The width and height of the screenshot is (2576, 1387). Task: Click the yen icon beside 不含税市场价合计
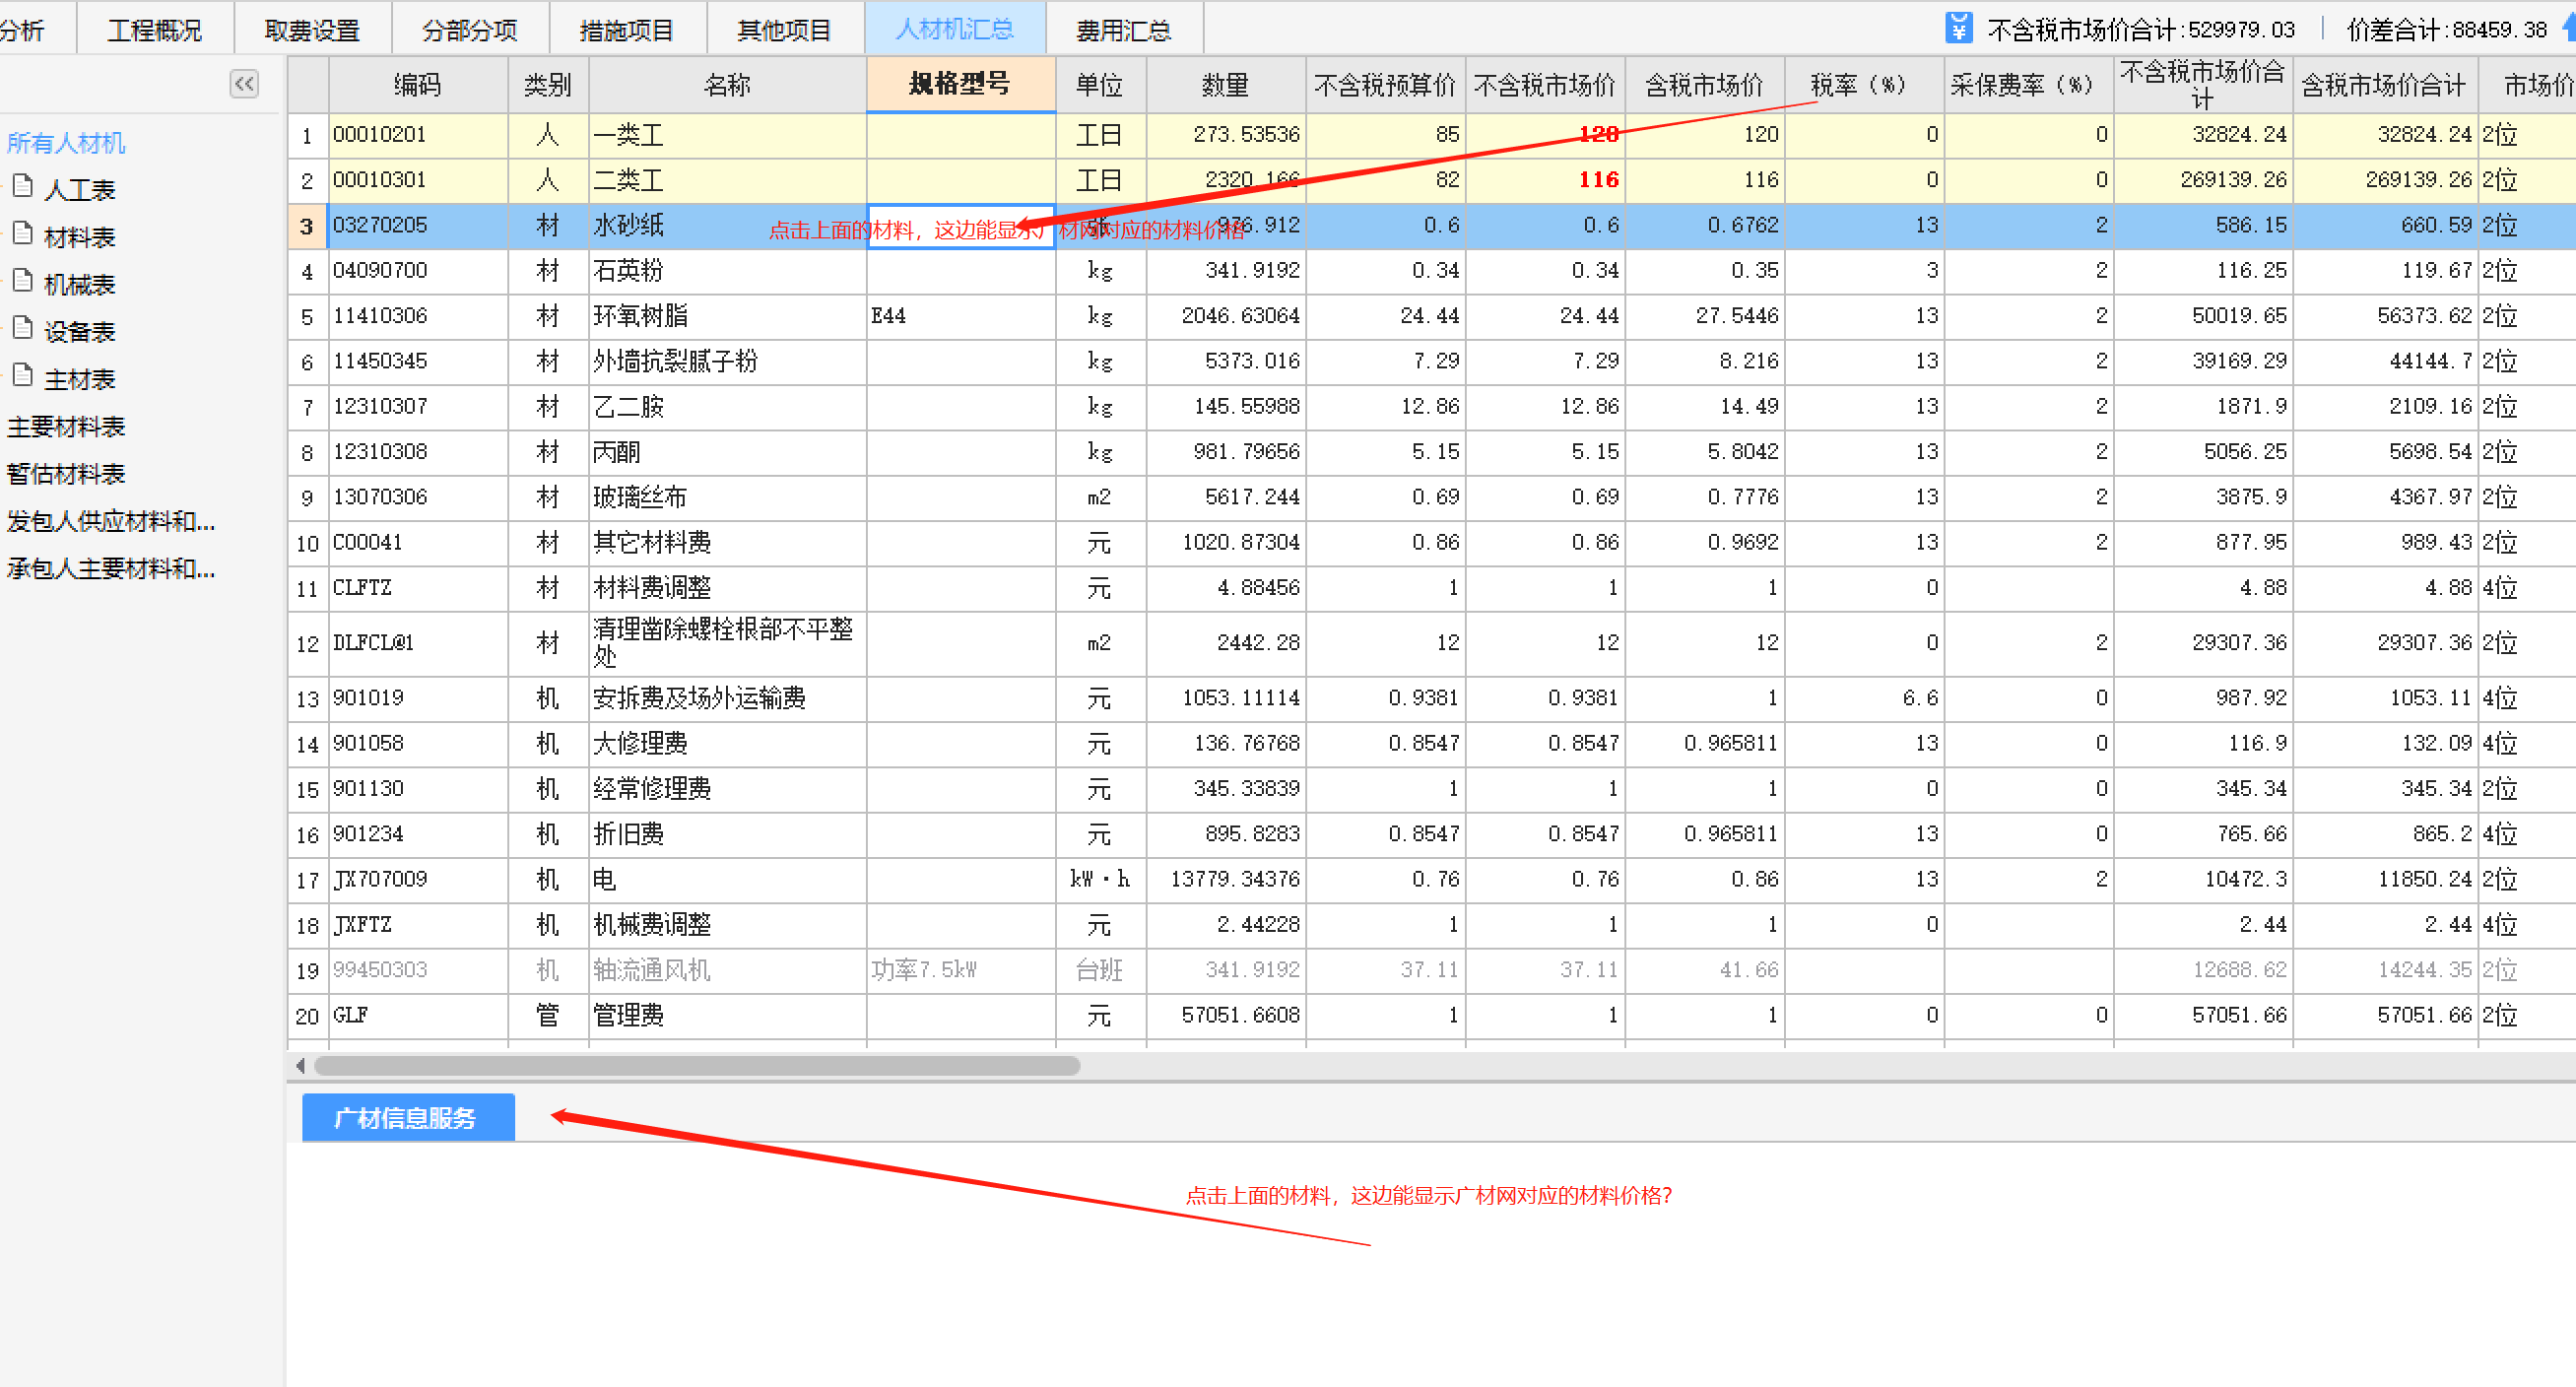[1959, 28]
